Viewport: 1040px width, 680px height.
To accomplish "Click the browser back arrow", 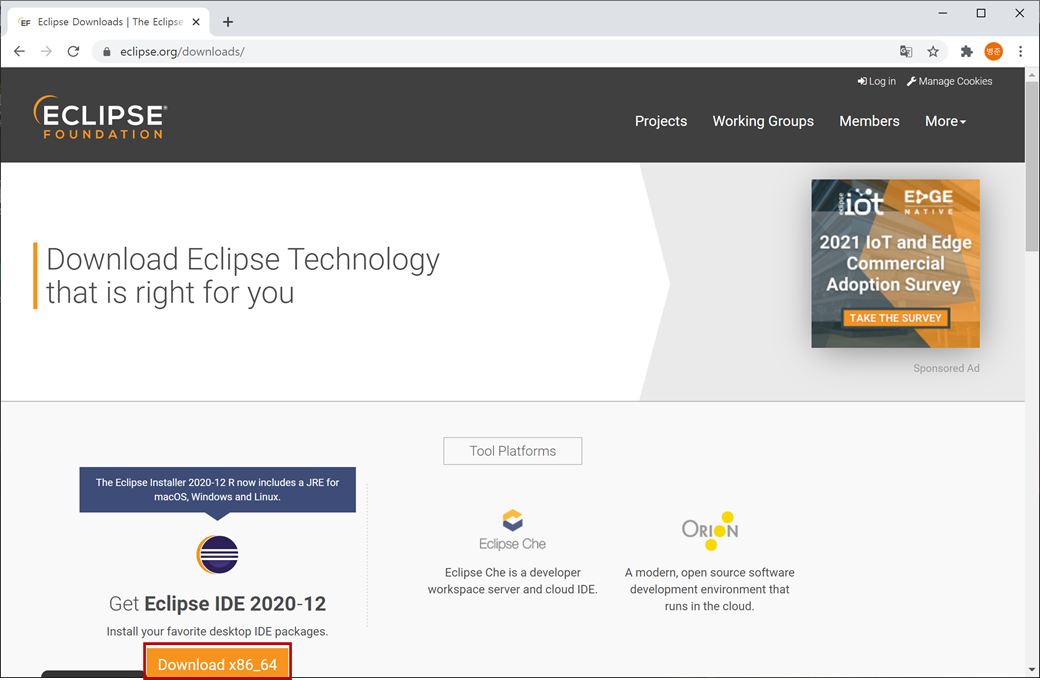I will coord(19,51).
